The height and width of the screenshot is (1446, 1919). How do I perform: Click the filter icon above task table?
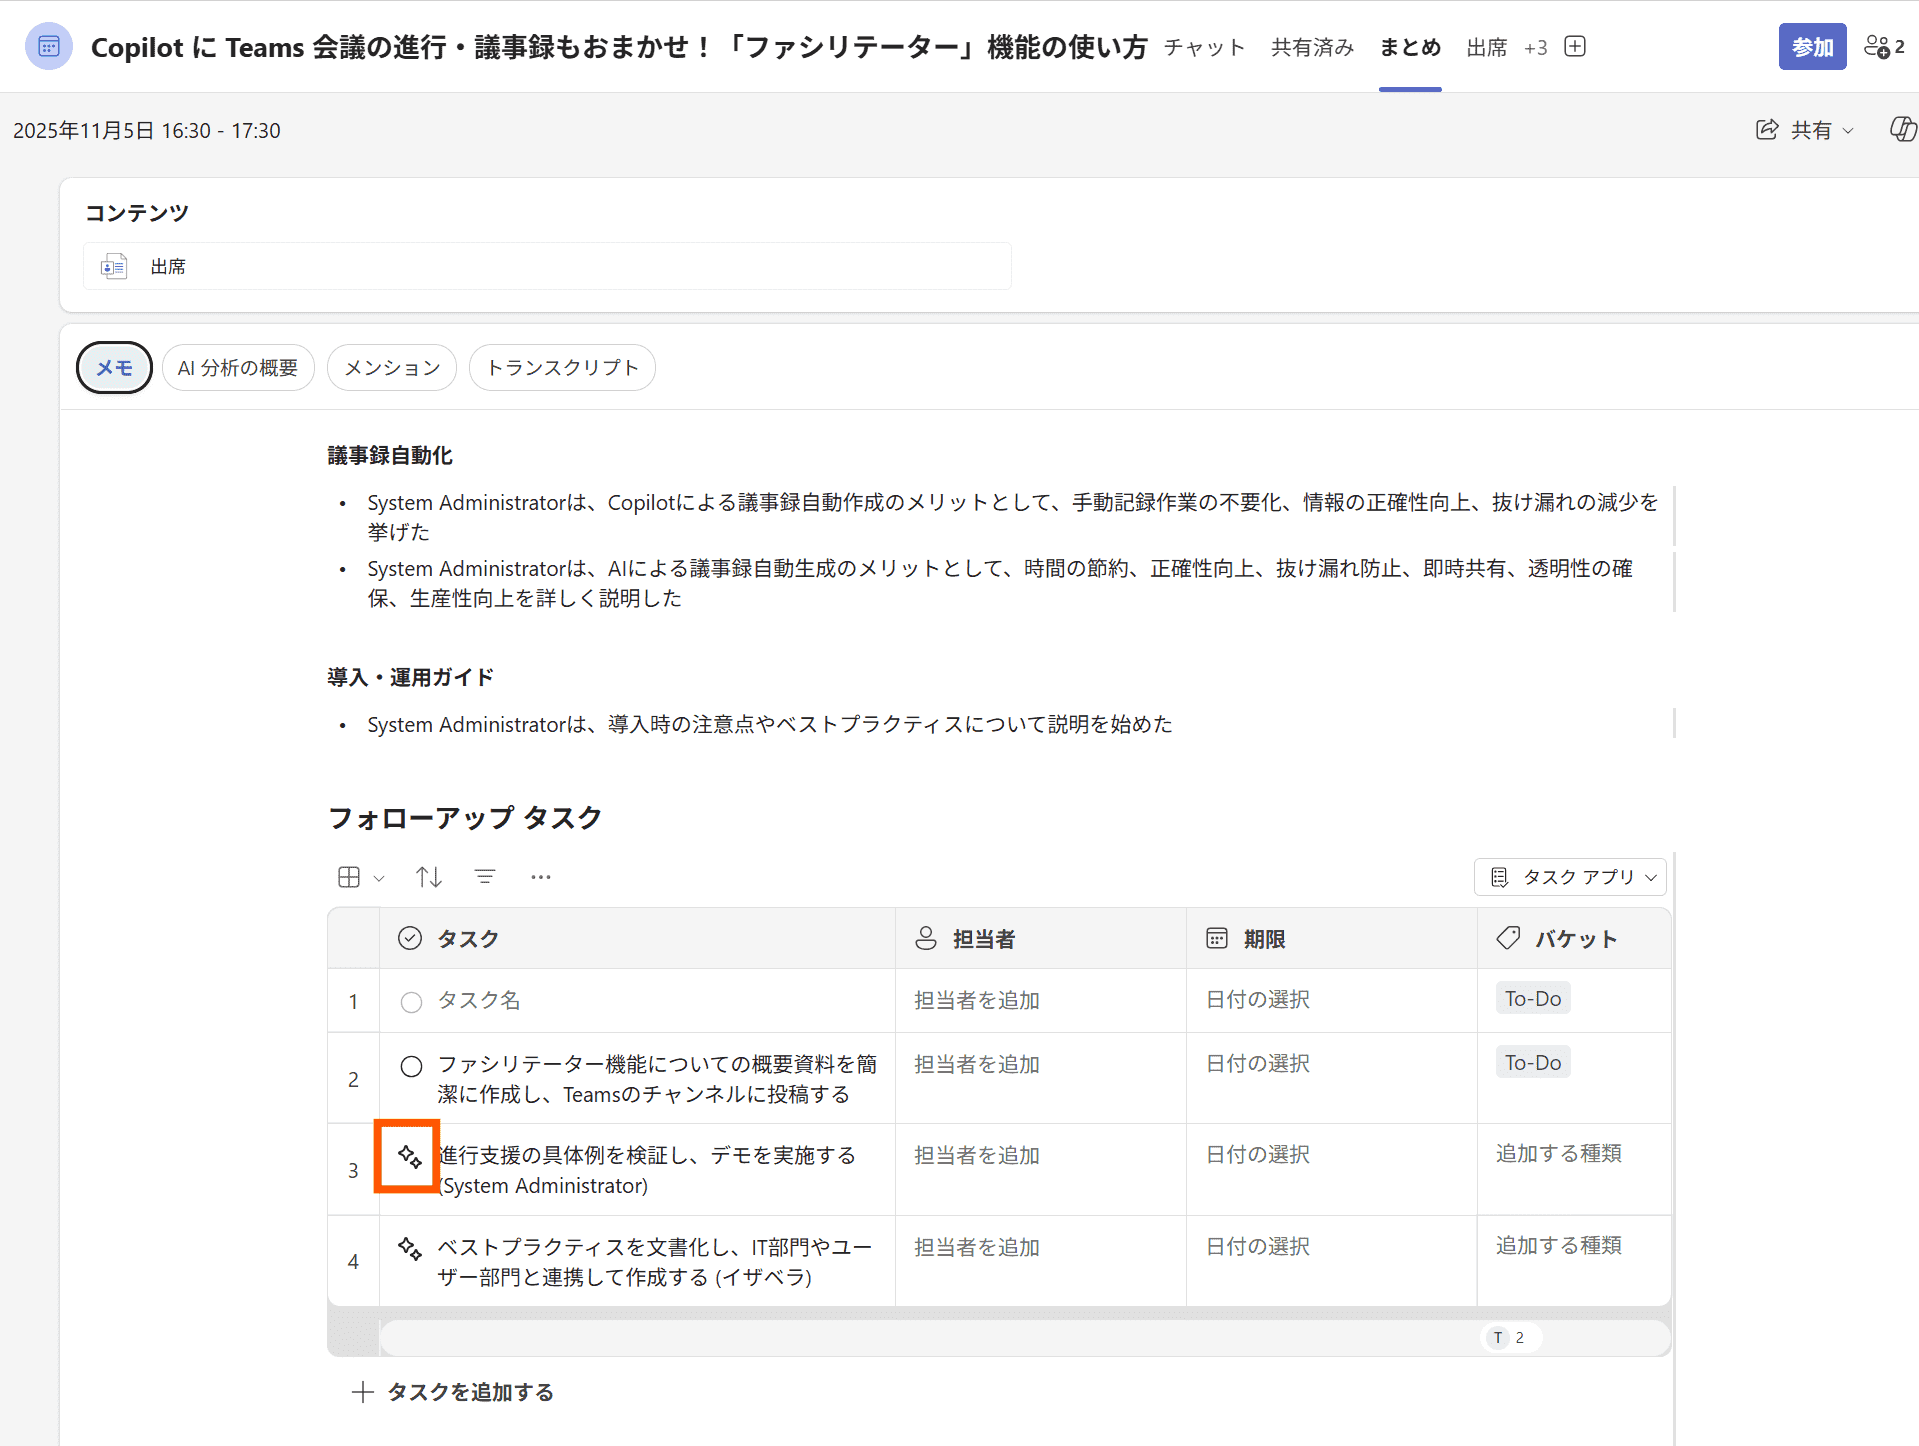tap(485, 877)
